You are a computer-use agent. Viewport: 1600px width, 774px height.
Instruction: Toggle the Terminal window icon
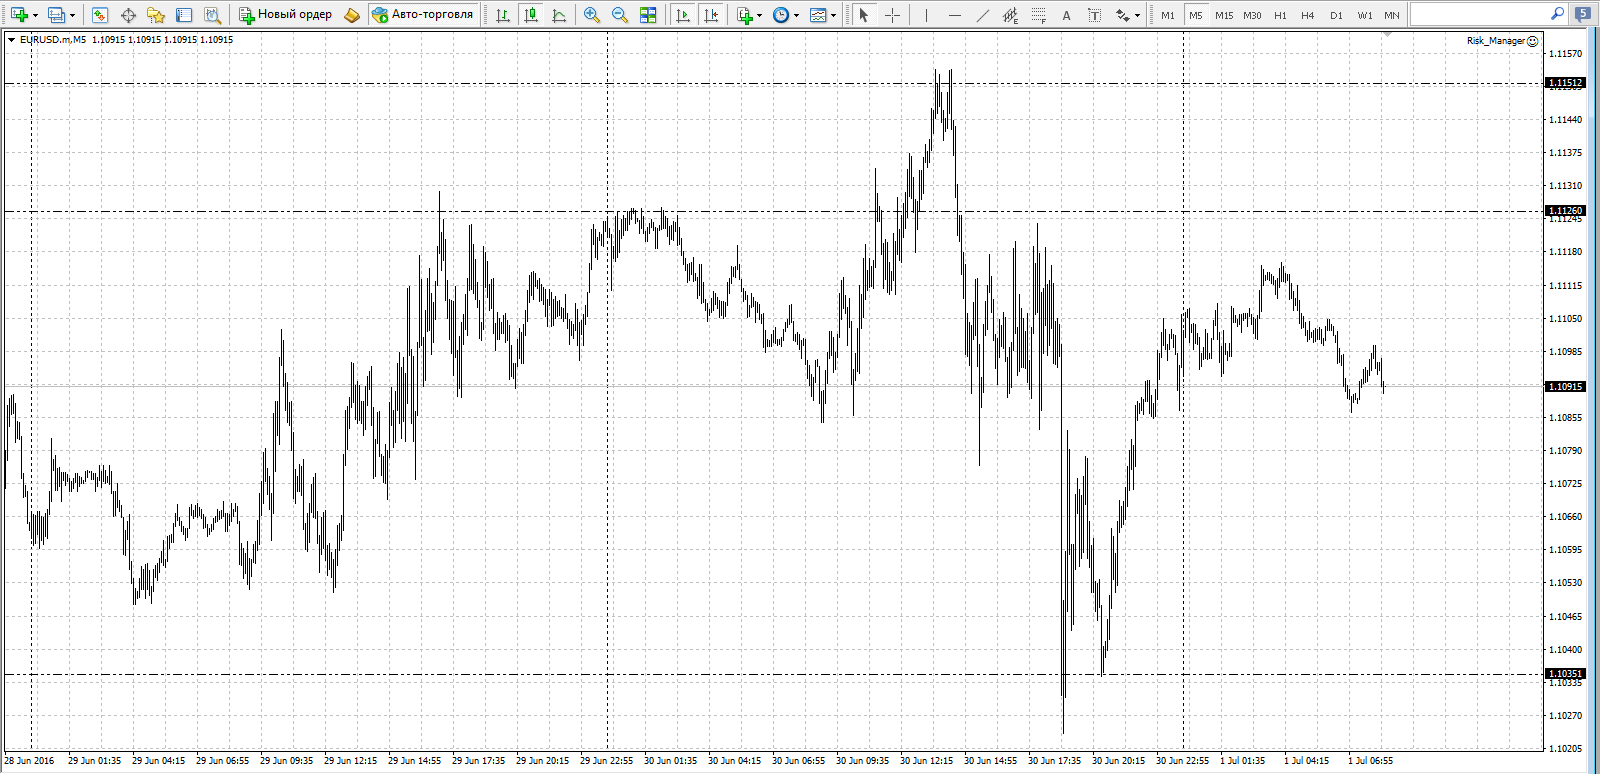click(x=184, y=15)
